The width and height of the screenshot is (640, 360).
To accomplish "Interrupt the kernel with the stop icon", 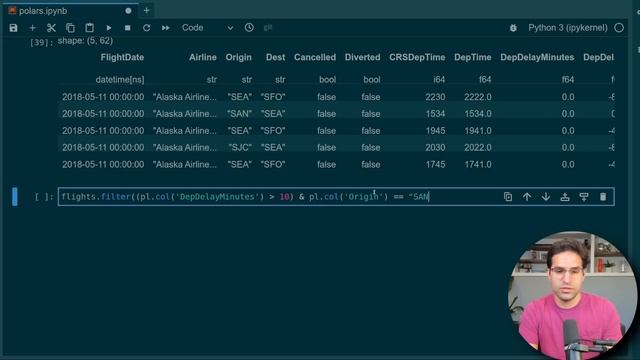I will (127, 28).
